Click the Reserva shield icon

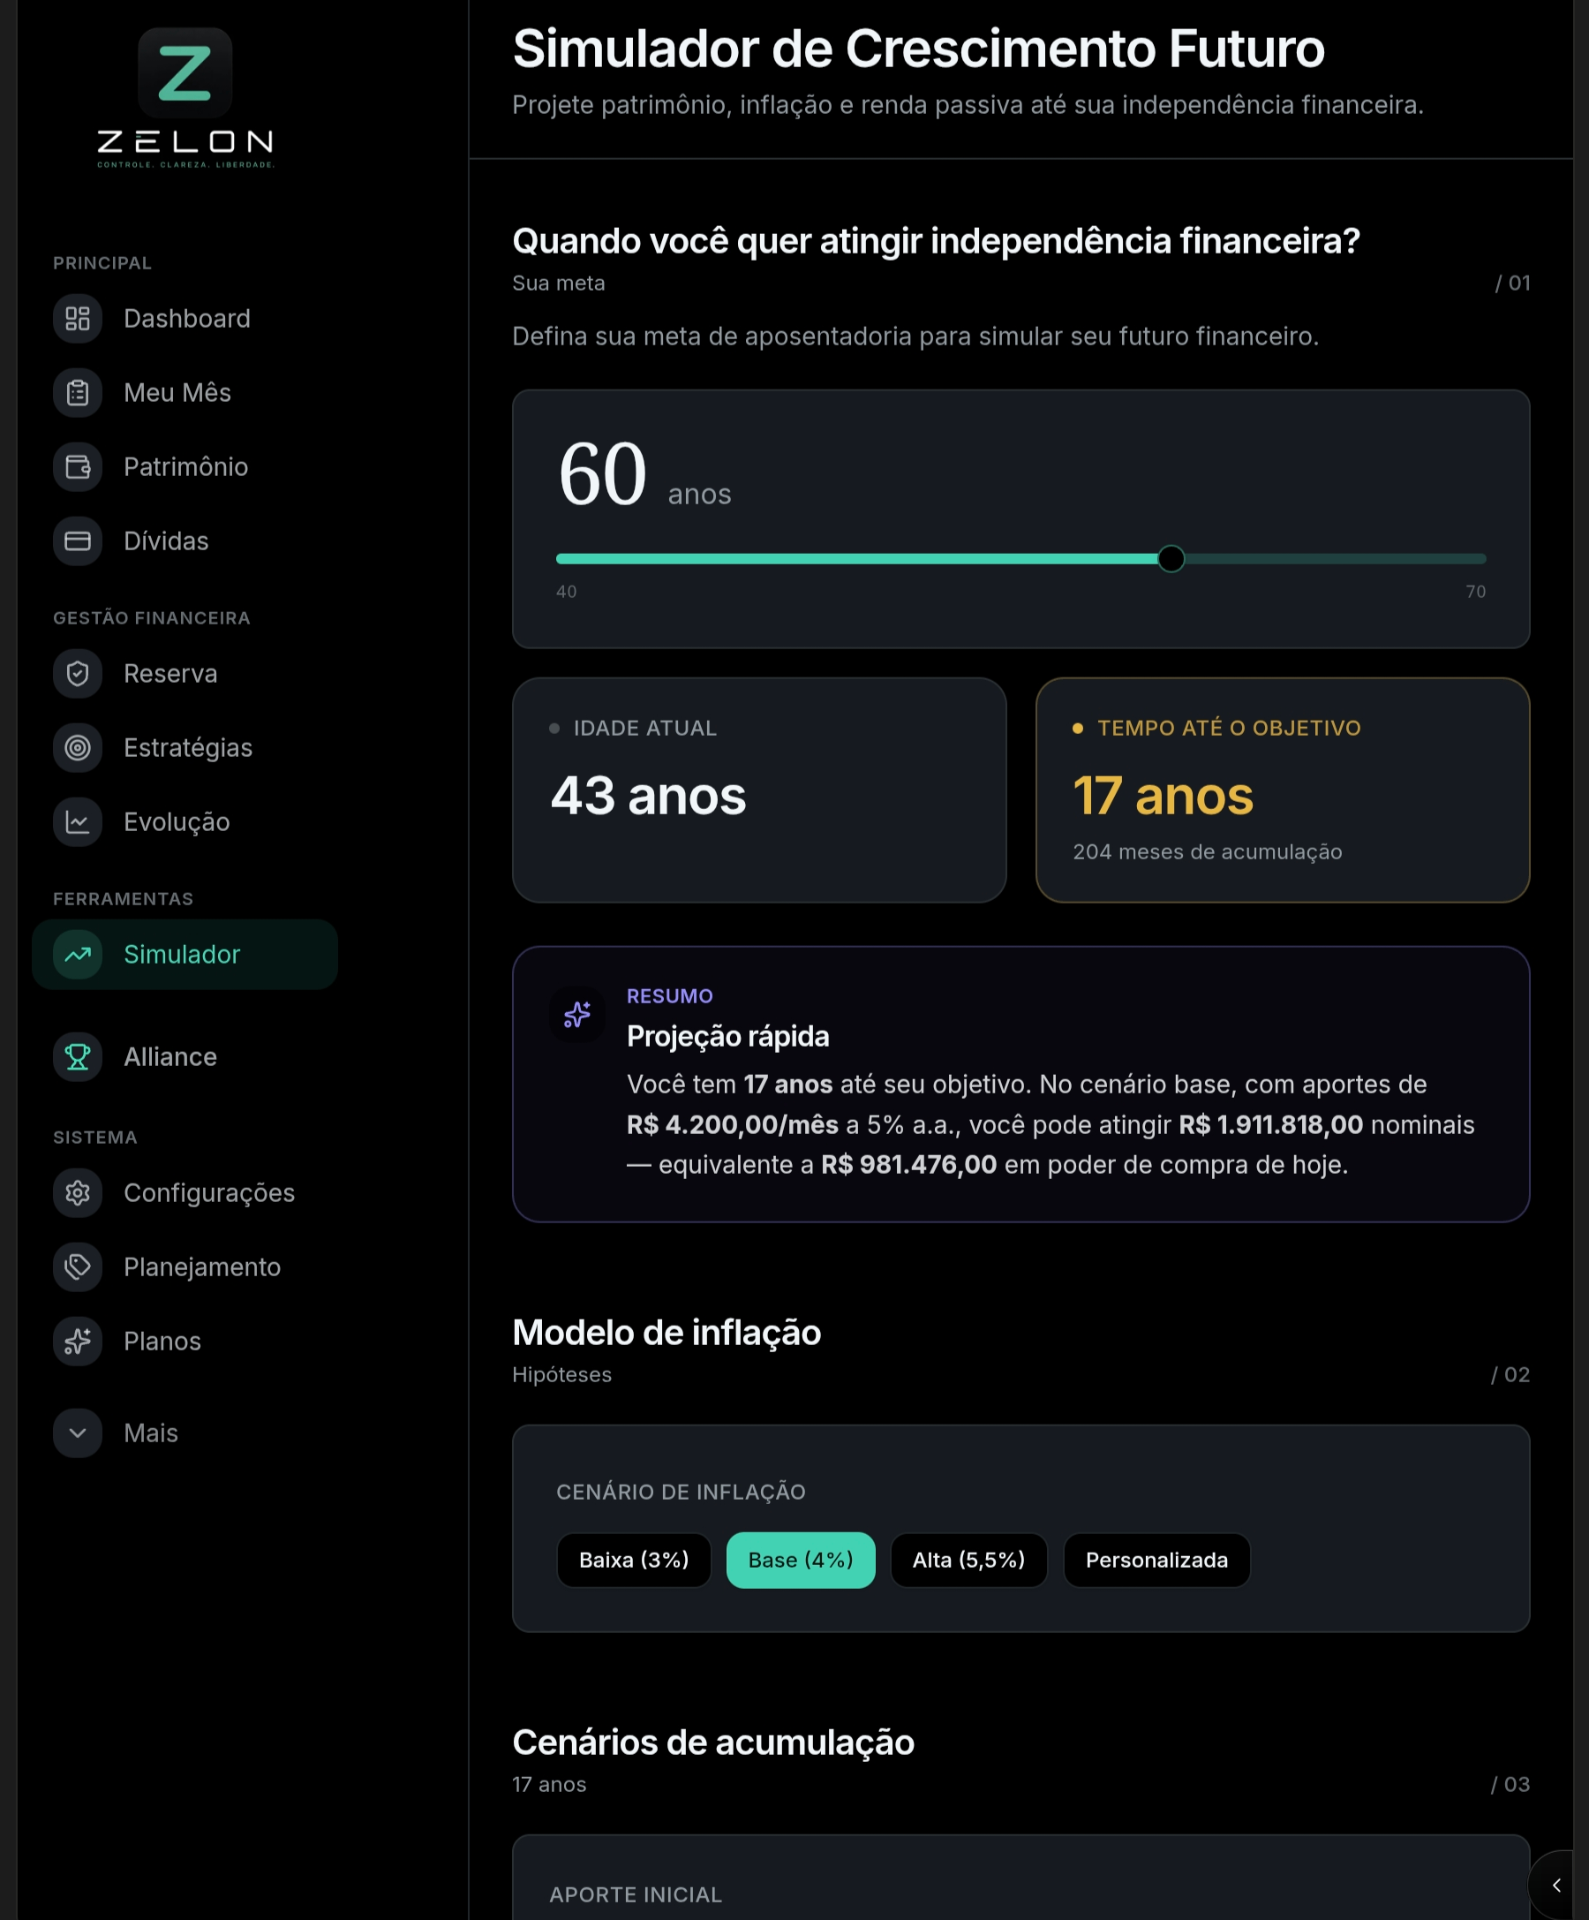(x=77, y=674)
